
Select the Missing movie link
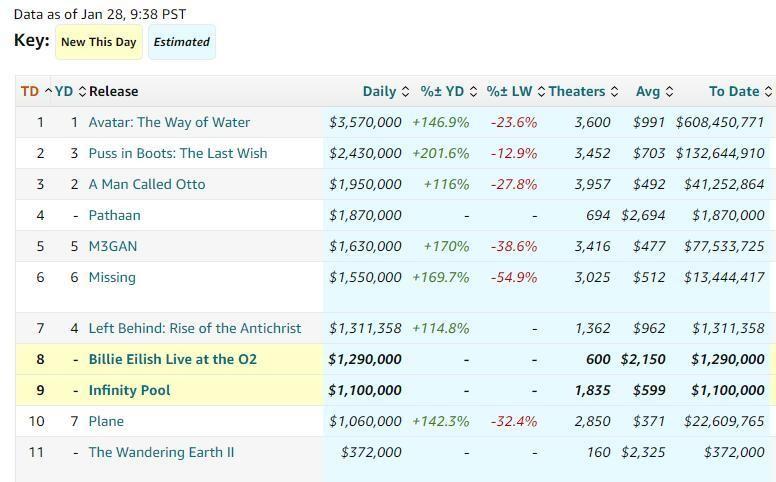[112, 277]
